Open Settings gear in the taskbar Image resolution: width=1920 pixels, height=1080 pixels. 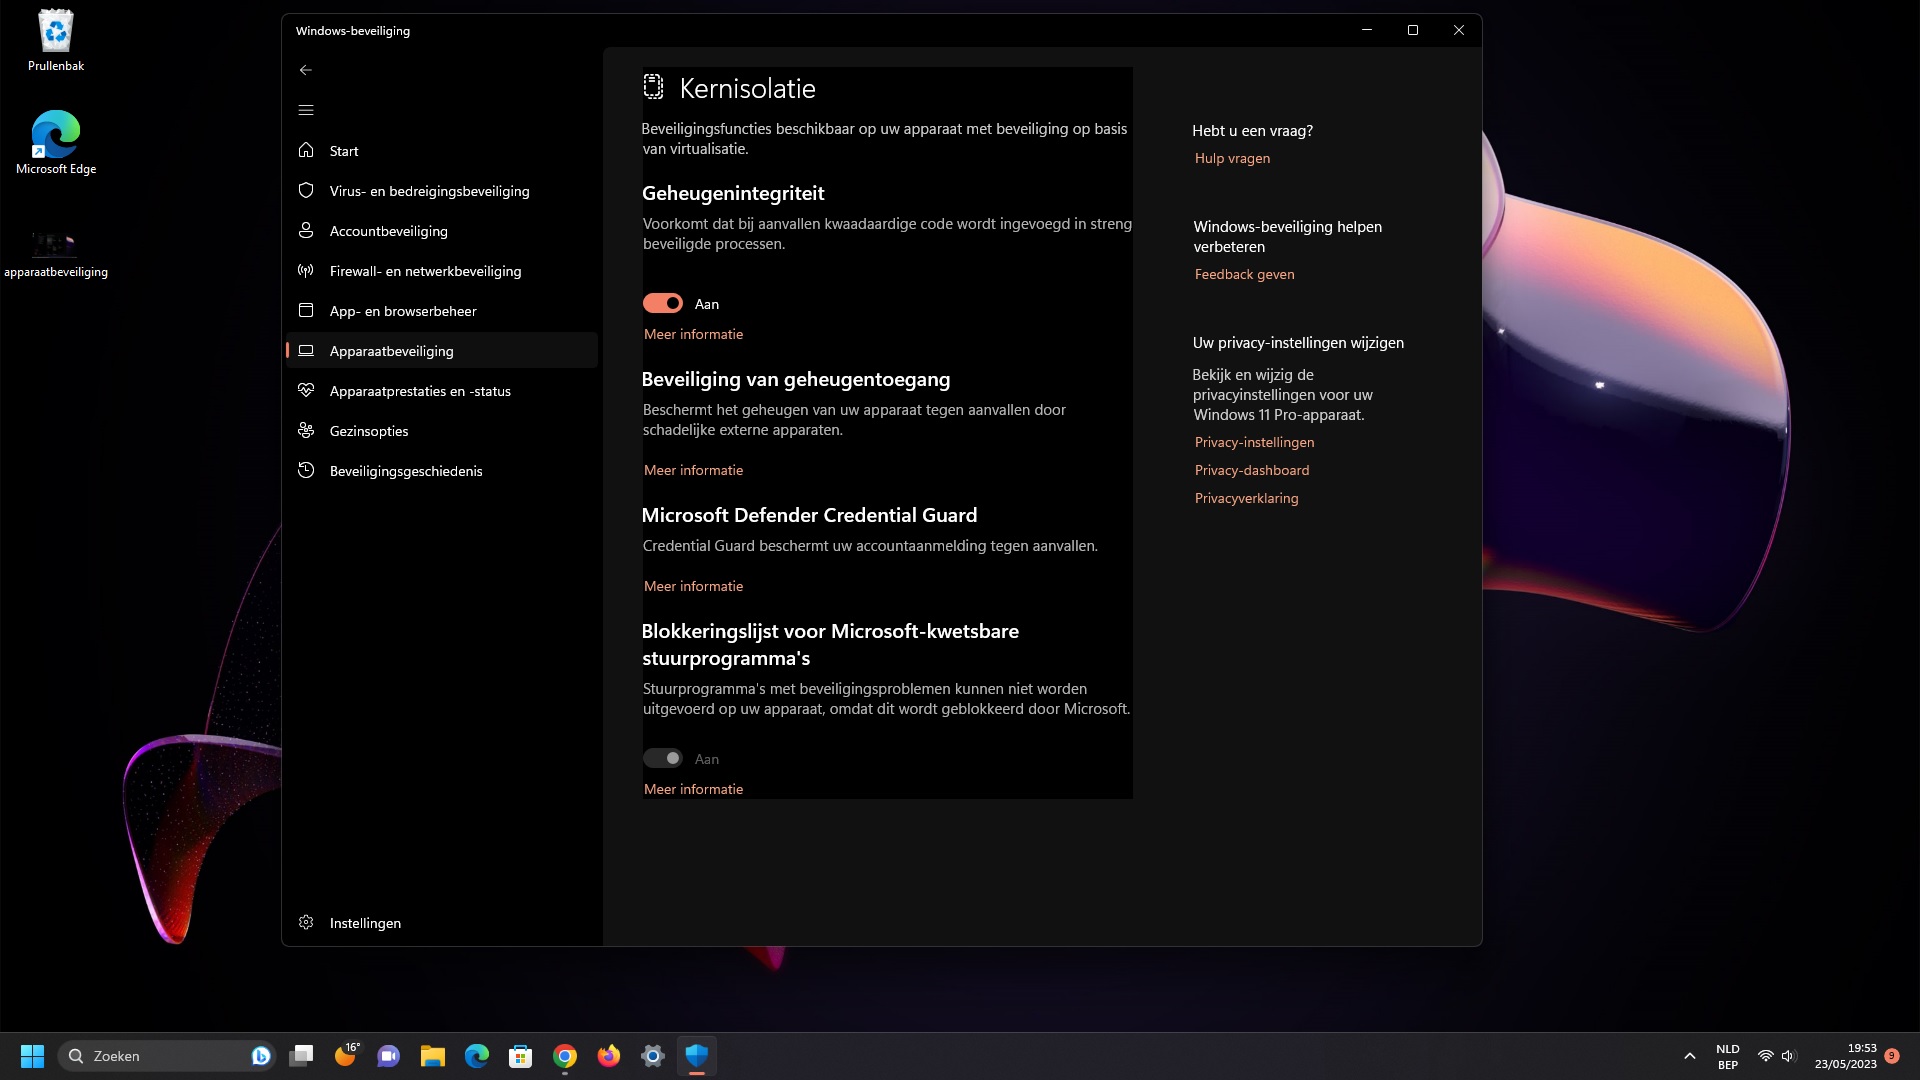[653, 1056]
